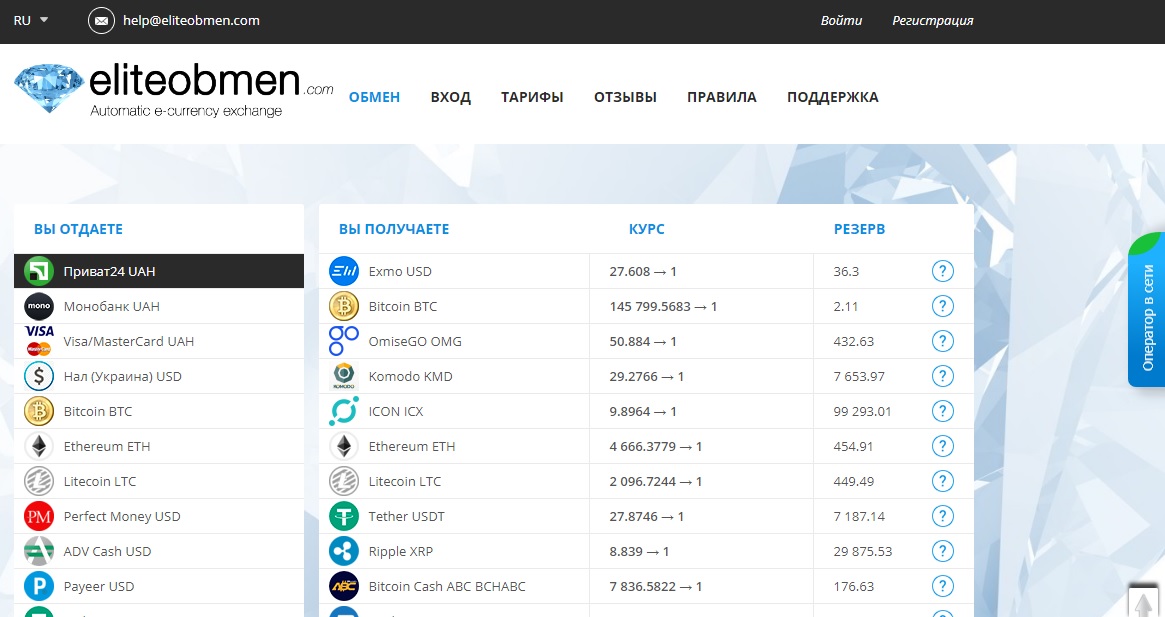Click the Perfect Money PM icon
This screenshot has height=617, width=1165.
(x=39, y=516)
